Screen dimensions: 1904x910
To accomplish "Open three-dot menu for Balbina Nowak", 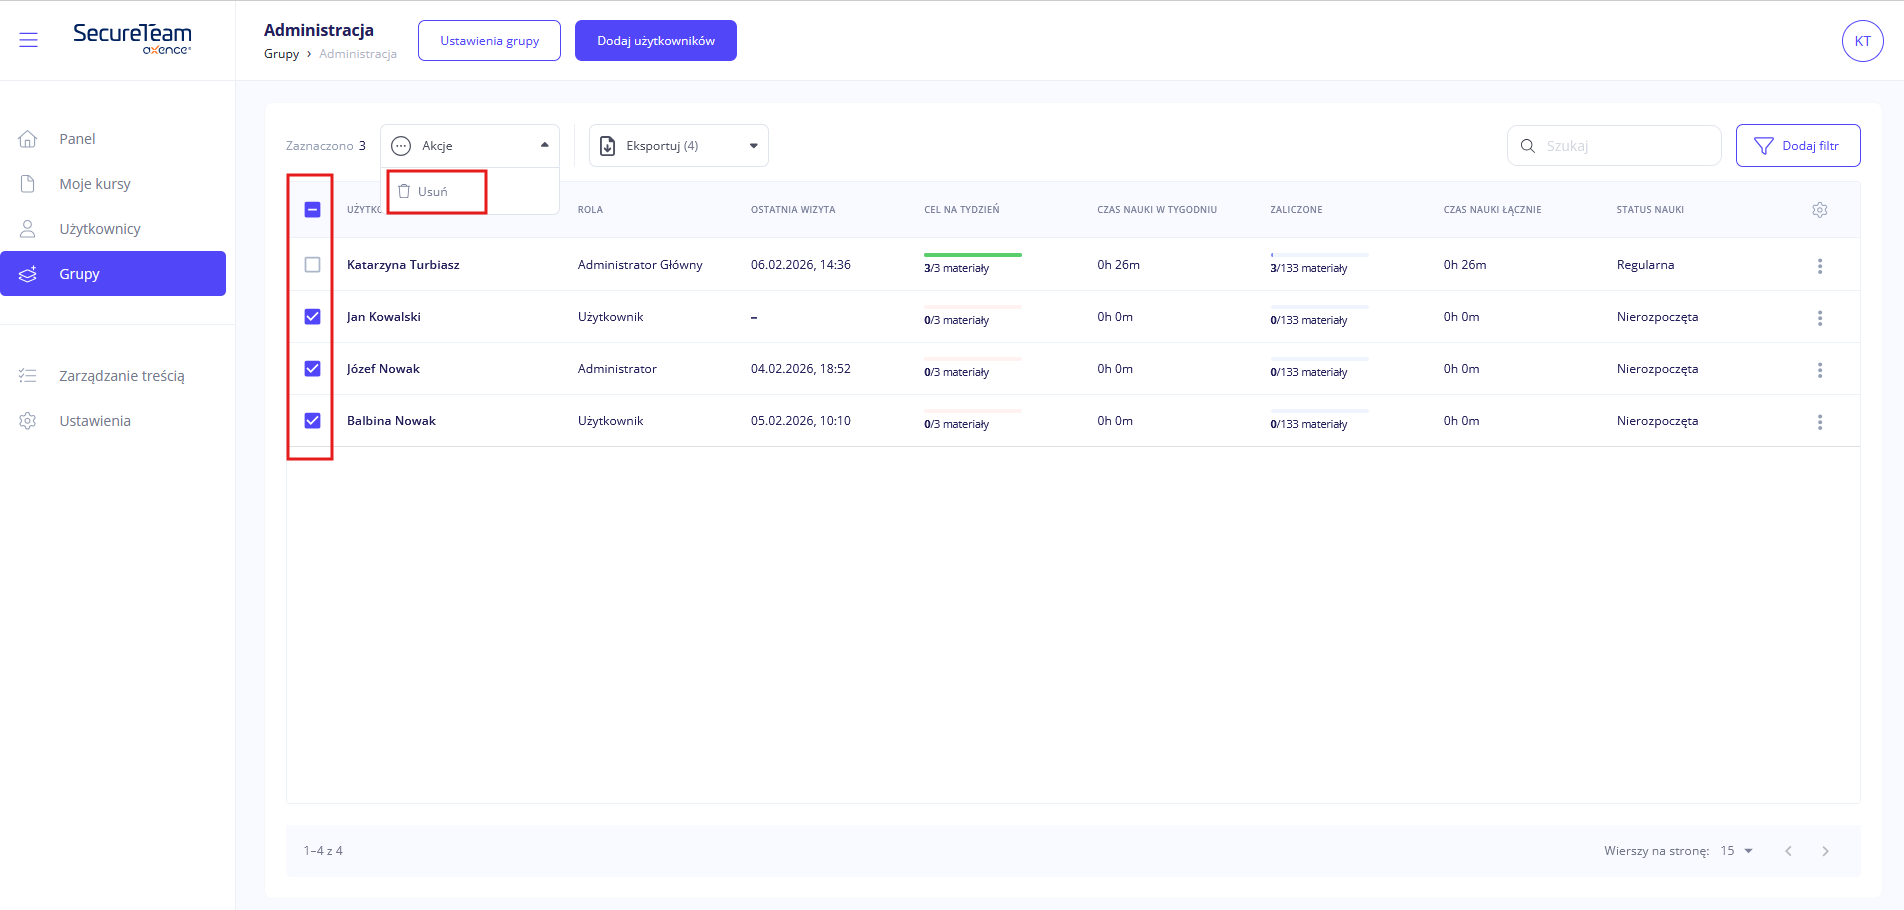I will tap(1819, 422).
